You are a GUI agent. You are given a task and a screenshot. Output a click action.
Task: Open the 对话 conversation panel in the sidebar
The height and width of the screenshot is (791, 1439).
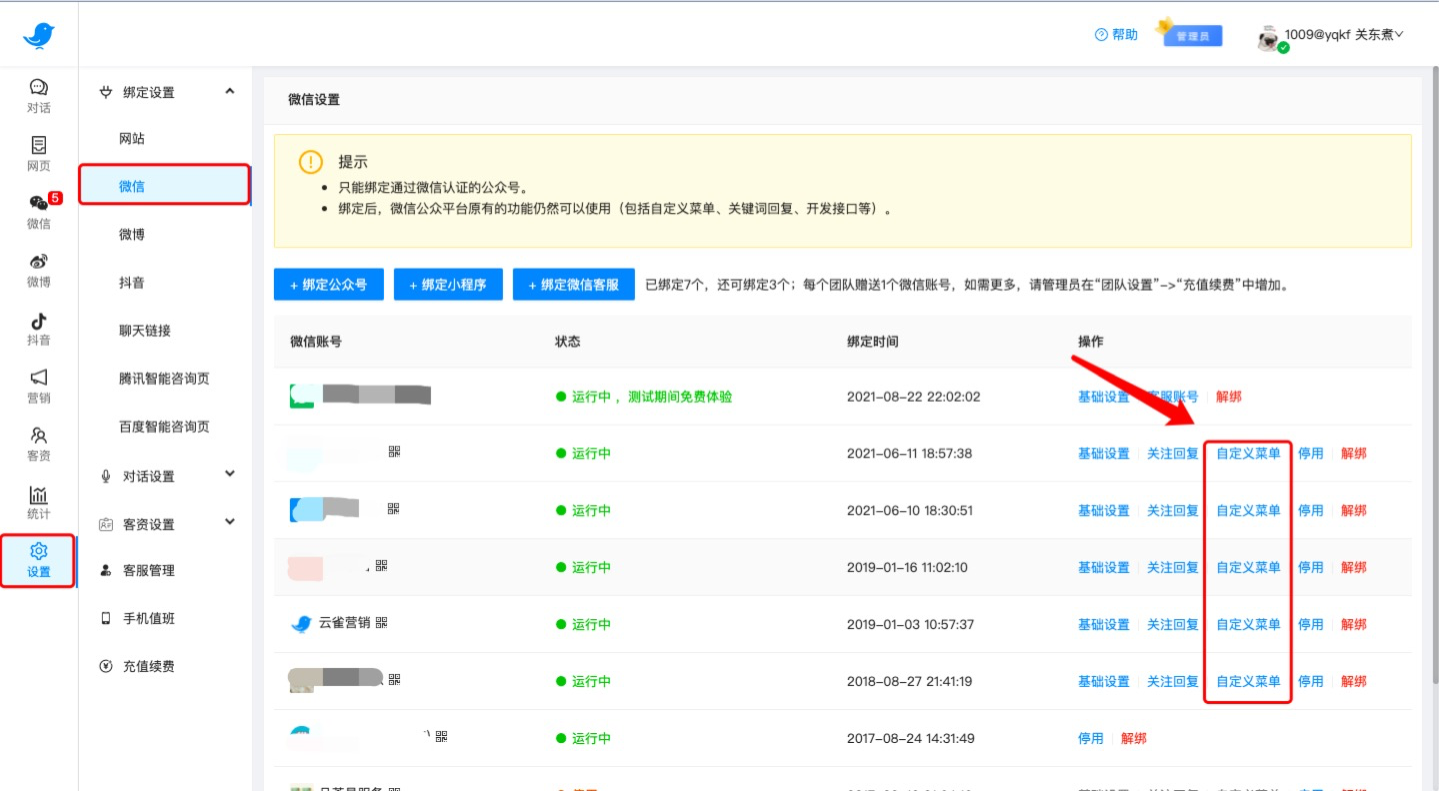coord(38,96)
